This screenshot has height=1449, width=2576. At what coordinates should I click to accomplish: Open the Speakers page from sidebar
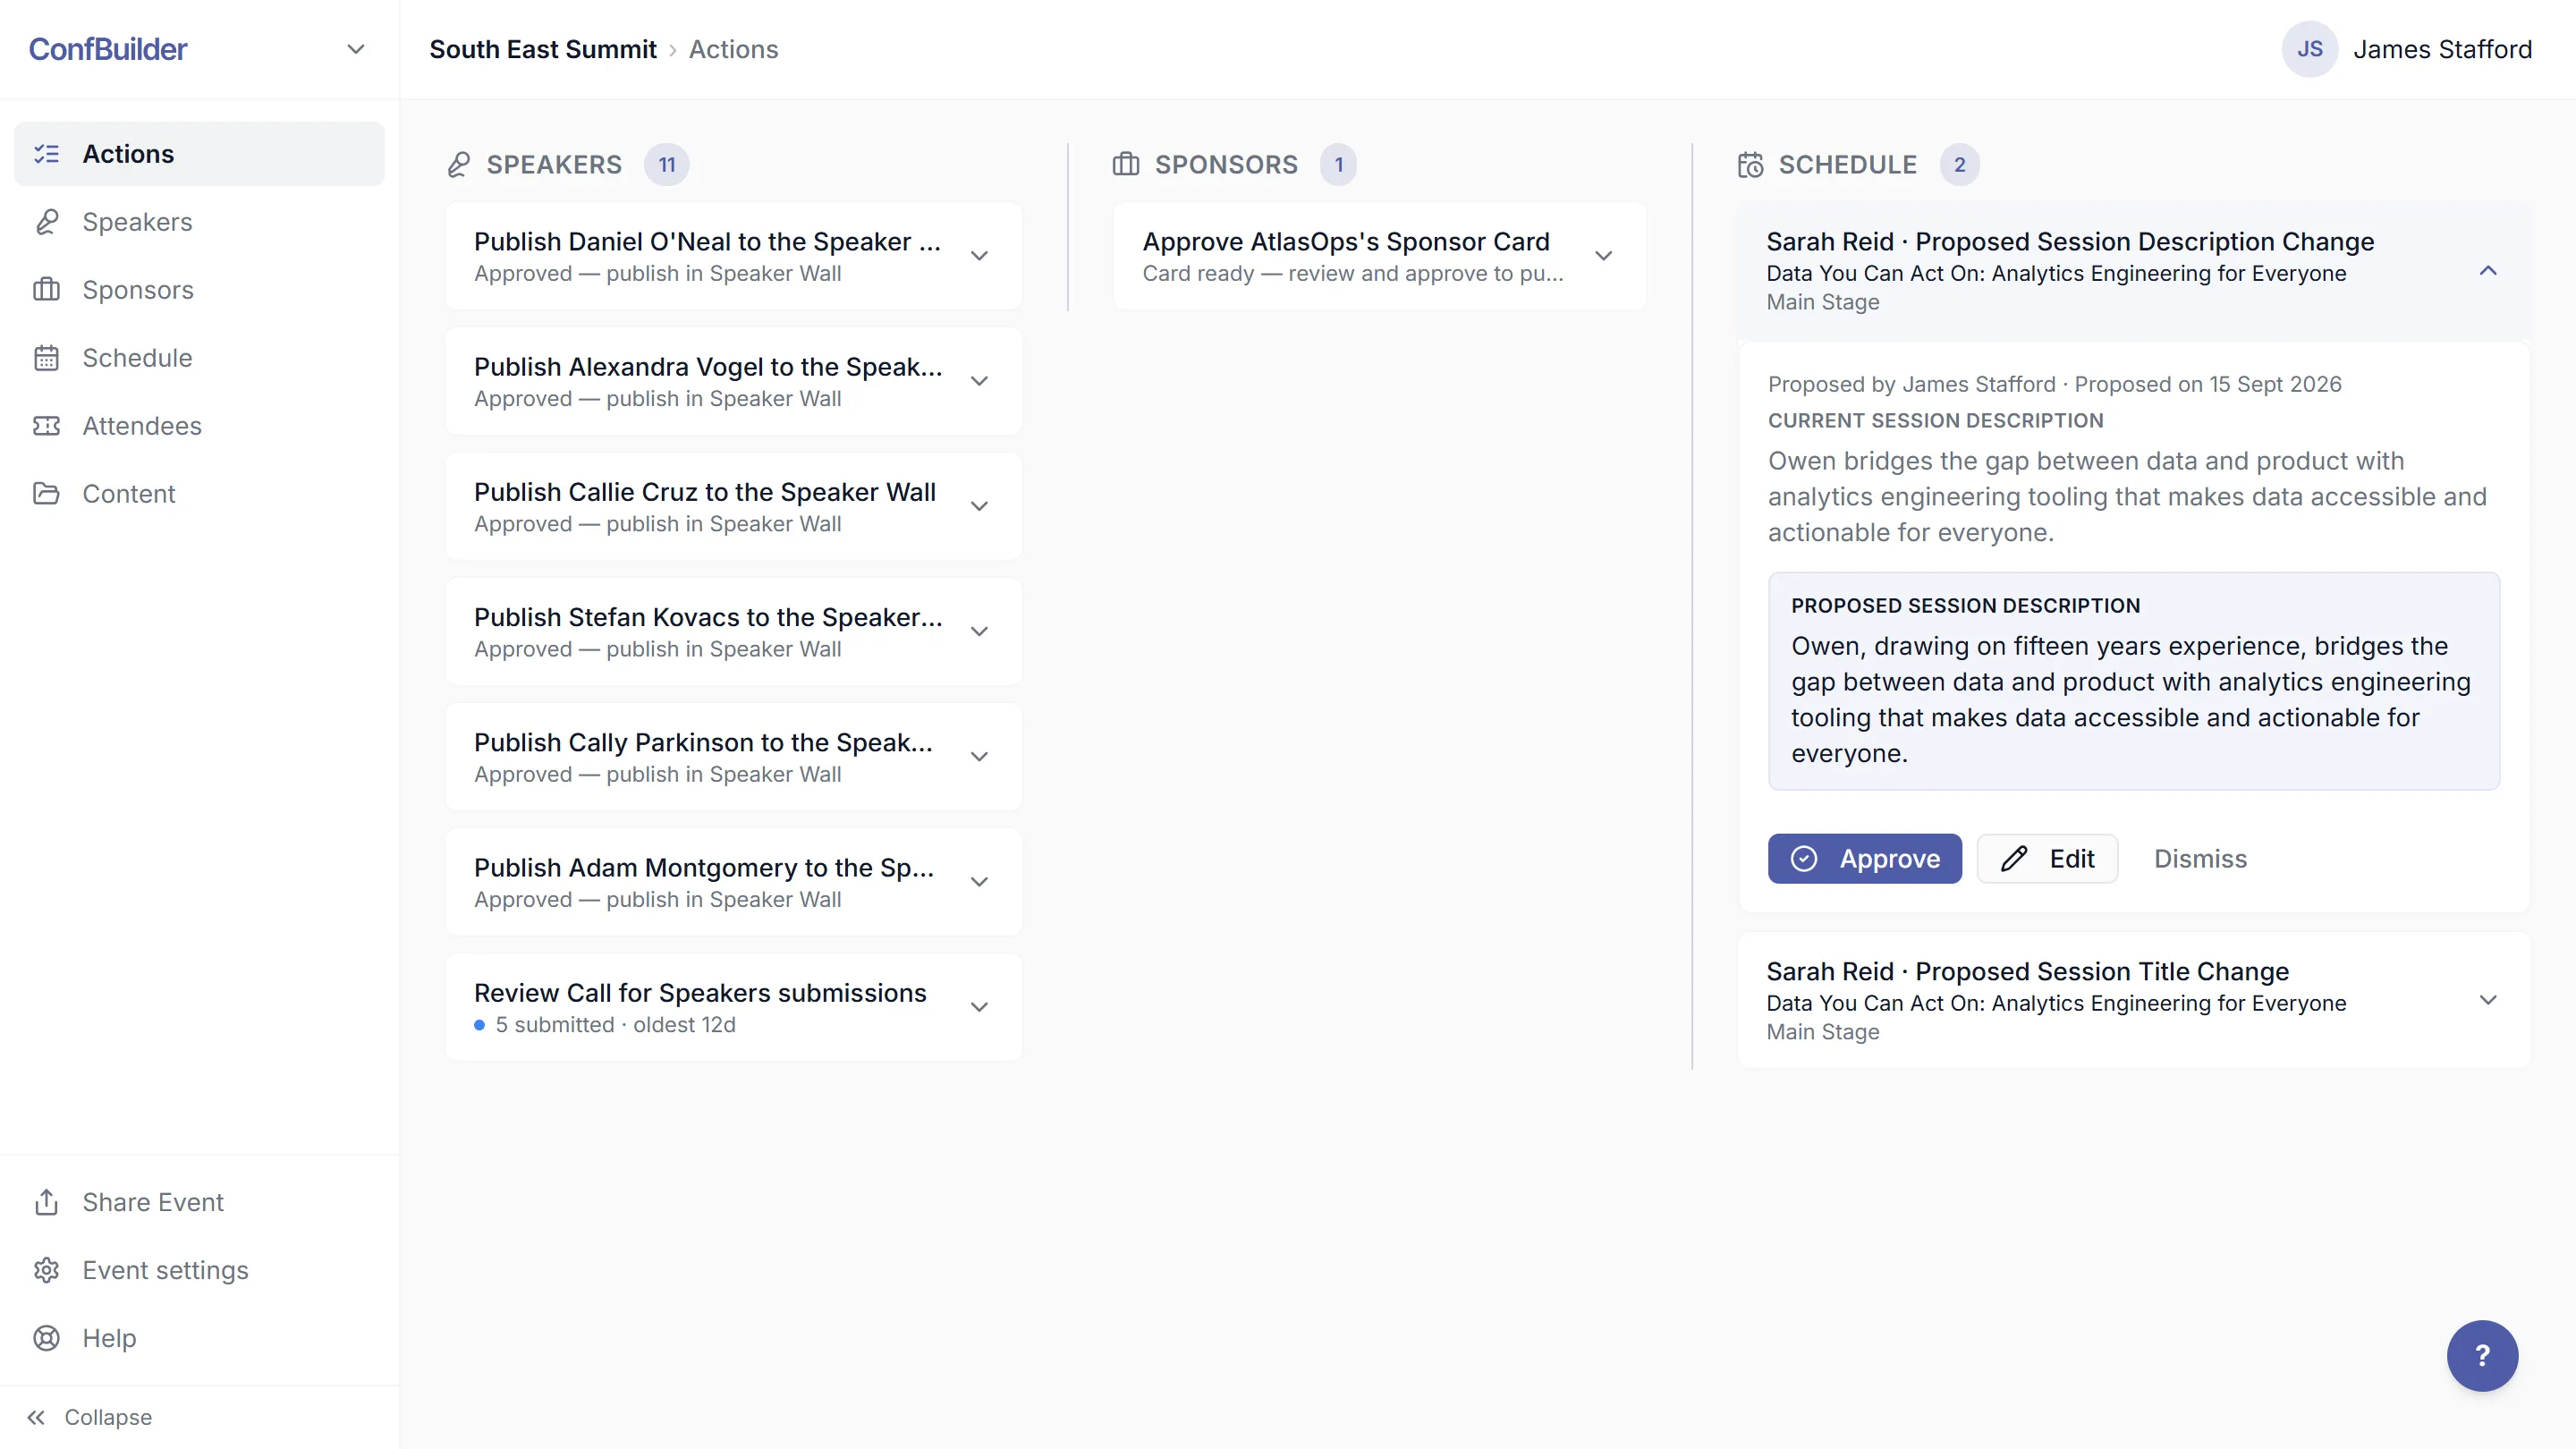199,222
